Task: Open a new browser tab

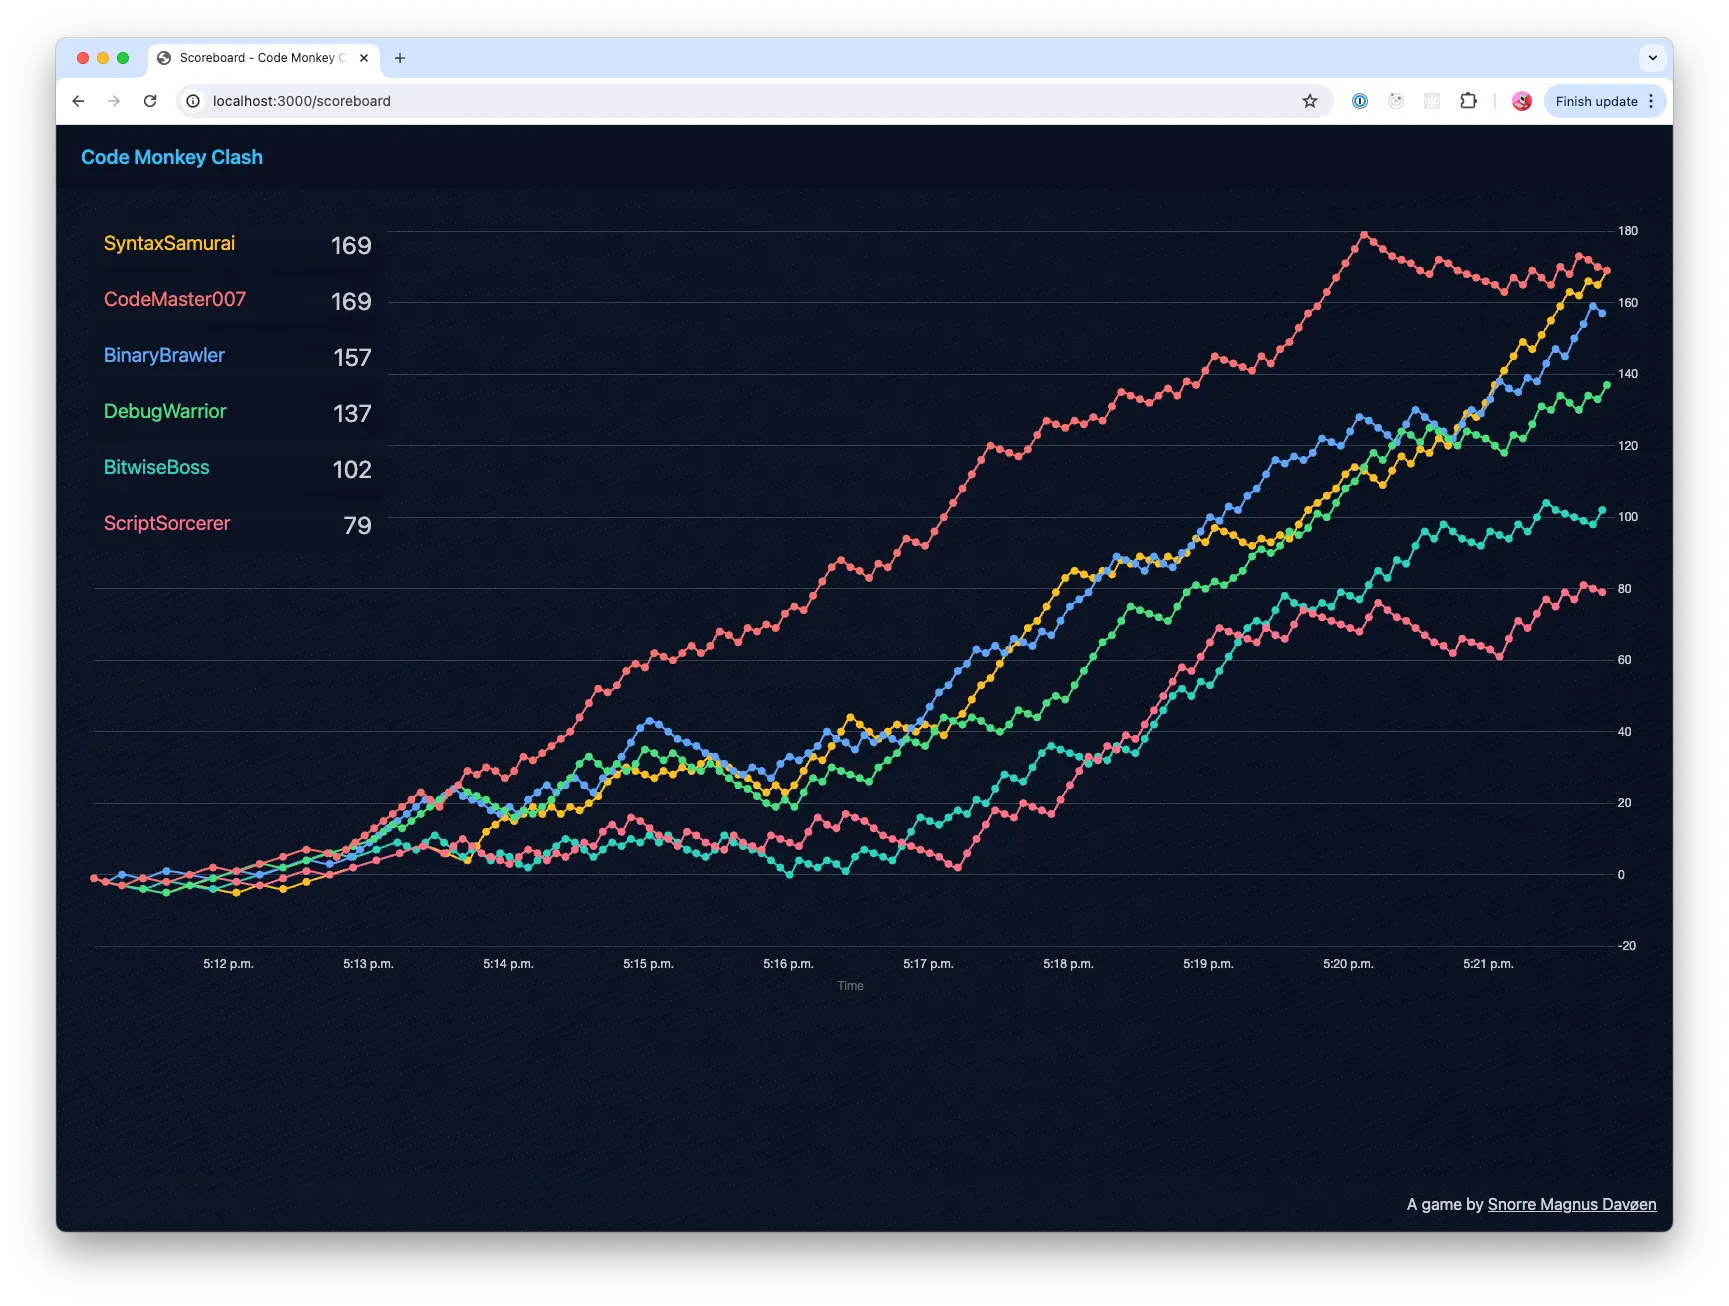Action: pos(400,58)
